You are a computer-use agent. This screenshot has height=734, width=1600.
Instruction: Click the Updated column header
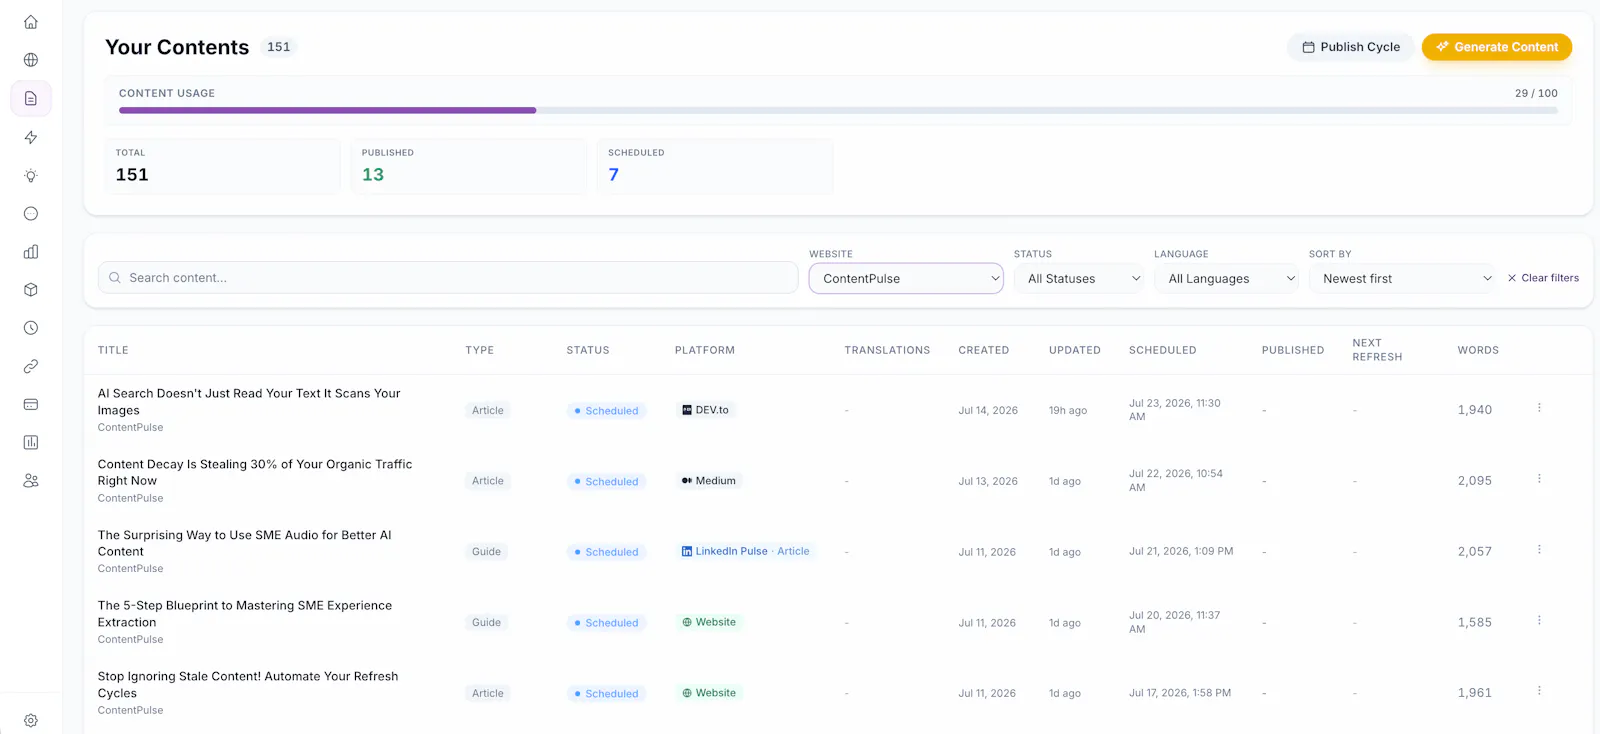click(x=1075, y=350)
